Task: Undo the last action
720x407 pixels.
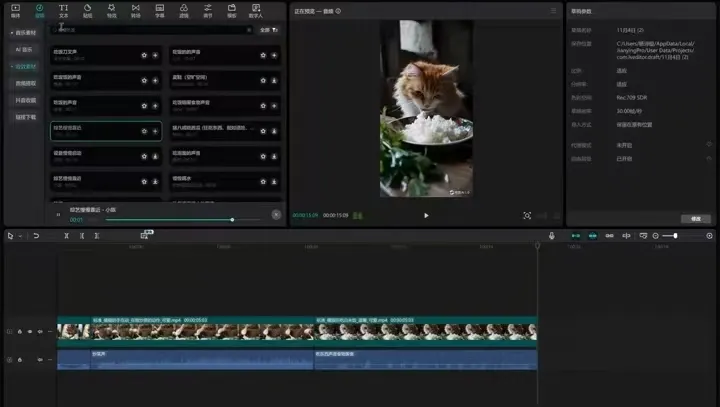Action: (36, 236)
